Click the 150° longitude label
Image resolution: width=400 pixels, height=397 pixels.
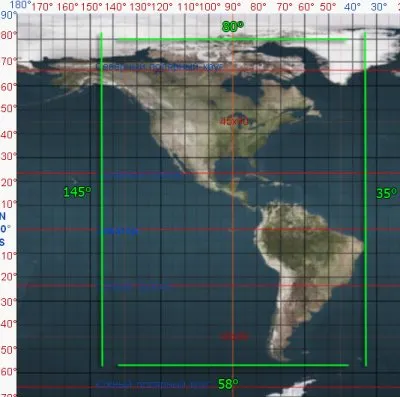91,7
